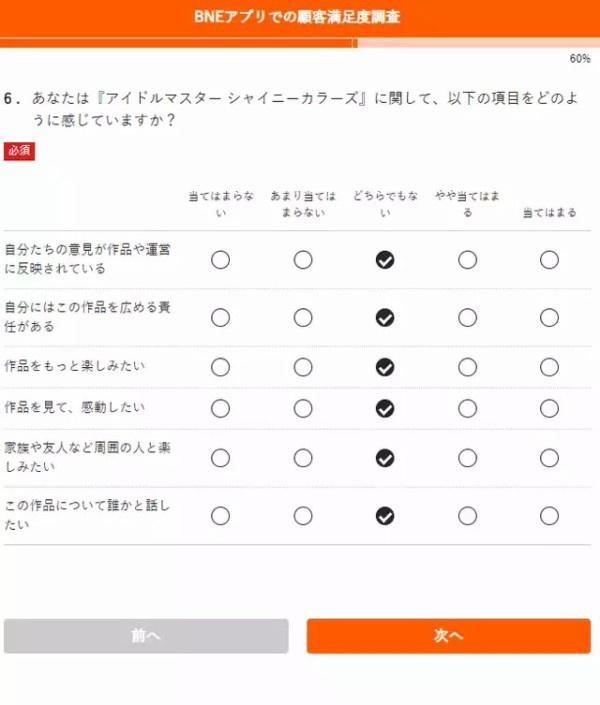Pick やや当てはまる for 作品をもっと楽しみたい
The image size is (600, 705).
click(467, 367)
